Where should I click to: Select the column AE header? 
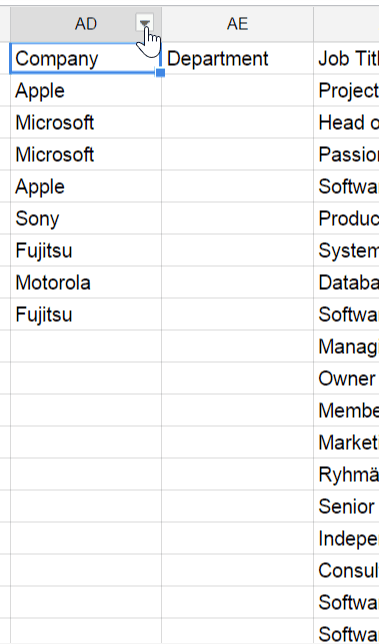click(x=237, y=24)
